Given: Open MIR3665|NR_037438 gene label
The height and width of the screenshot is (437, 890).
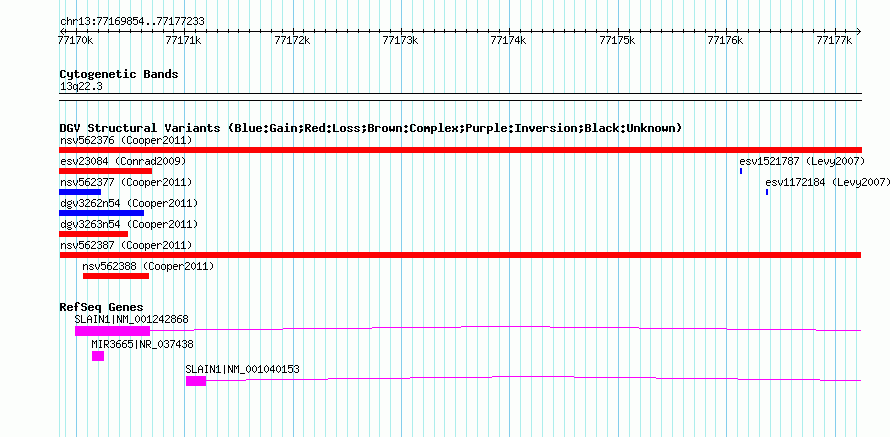Looking at the screenshot, I should 142,344.
